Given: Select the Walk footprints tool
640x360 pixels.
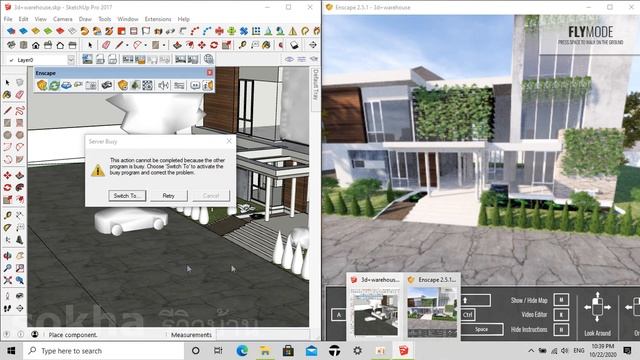Looking at the screenshot, I should 7,309.
